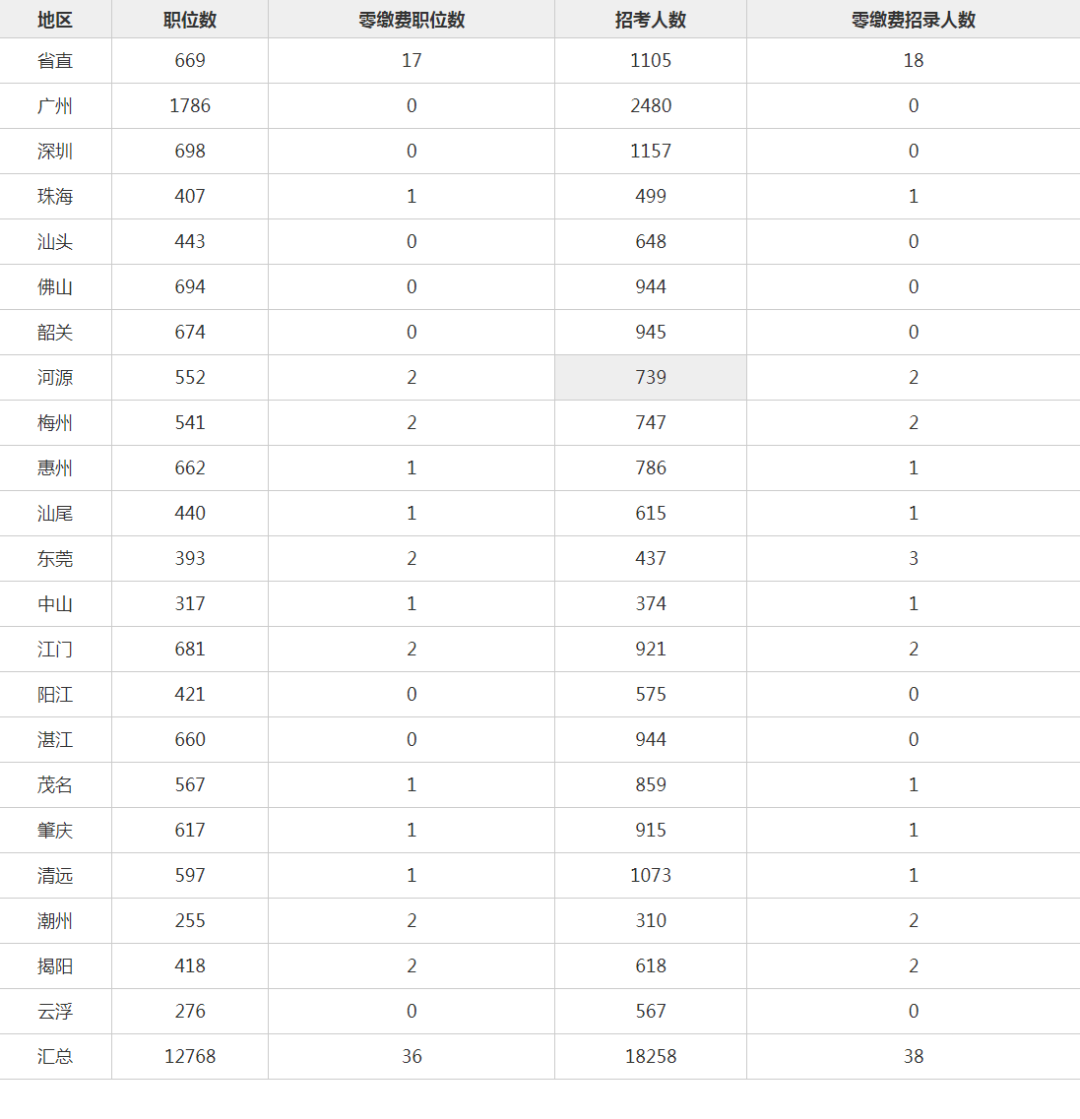Select the highlighted cell 739 for 河源

coord(650,378)
